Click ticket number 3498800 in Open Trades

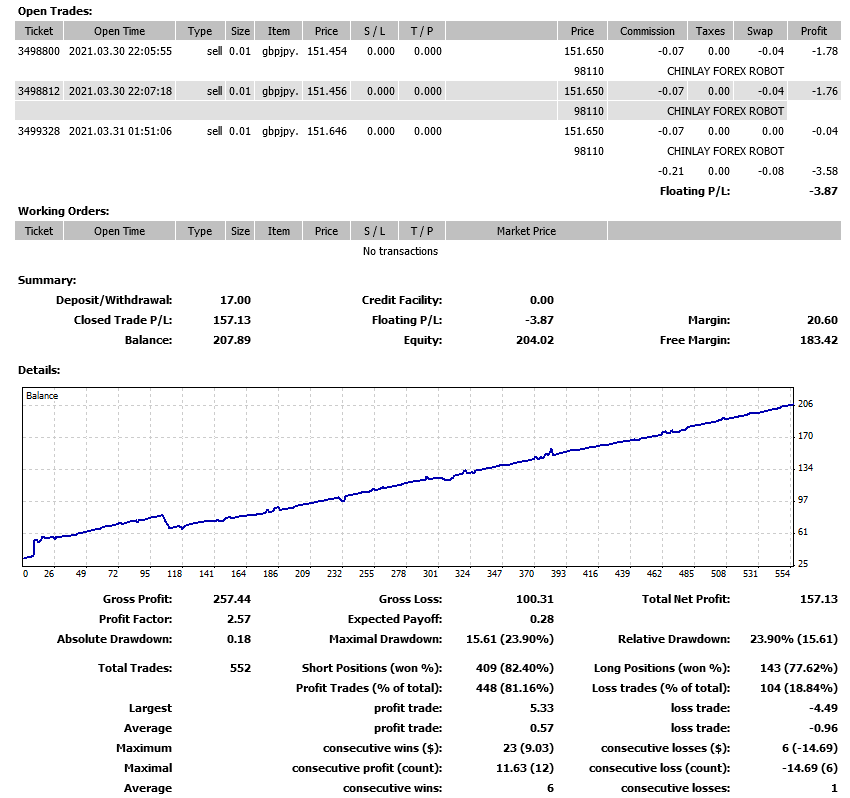coord(39,51)
